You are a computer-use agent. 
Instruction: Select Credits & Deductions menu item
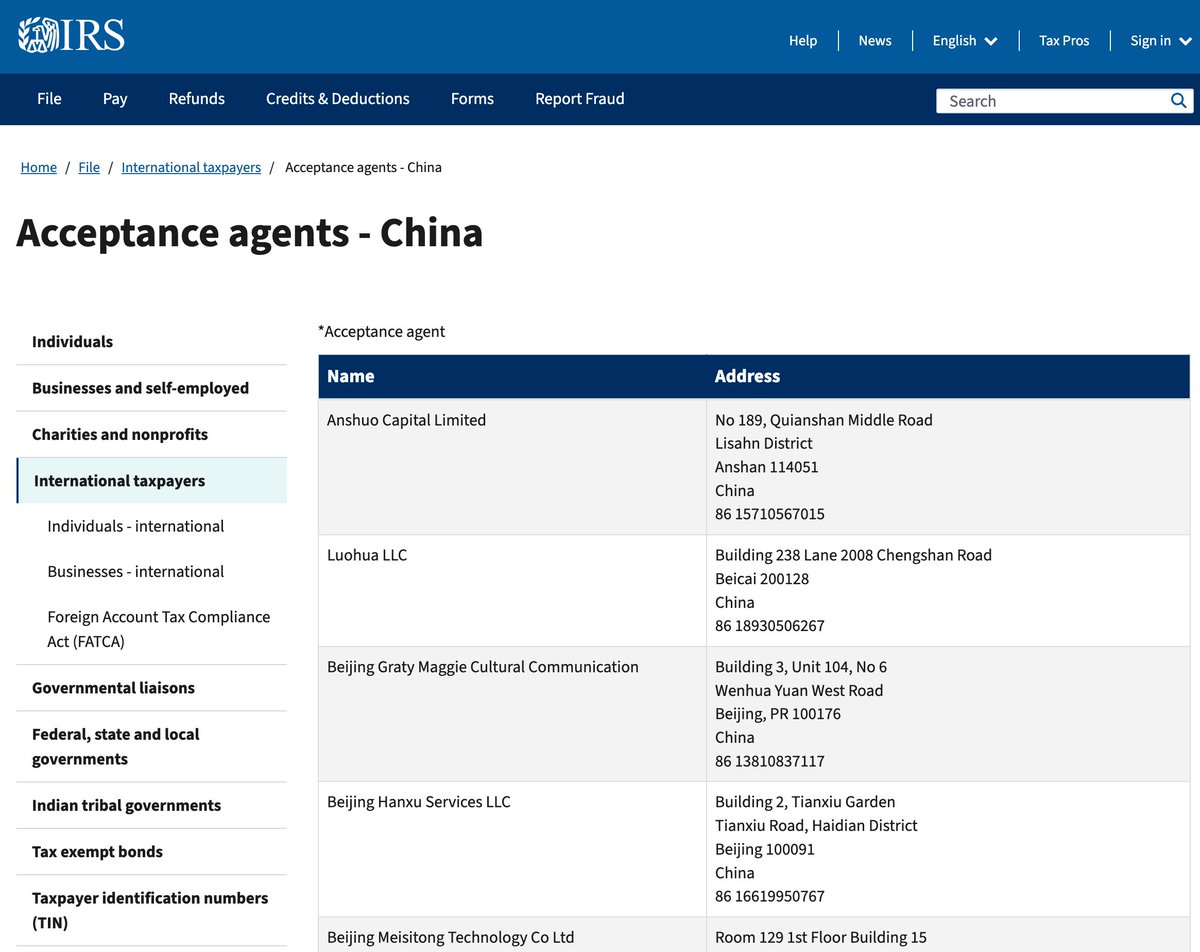[x=338, y=98]
